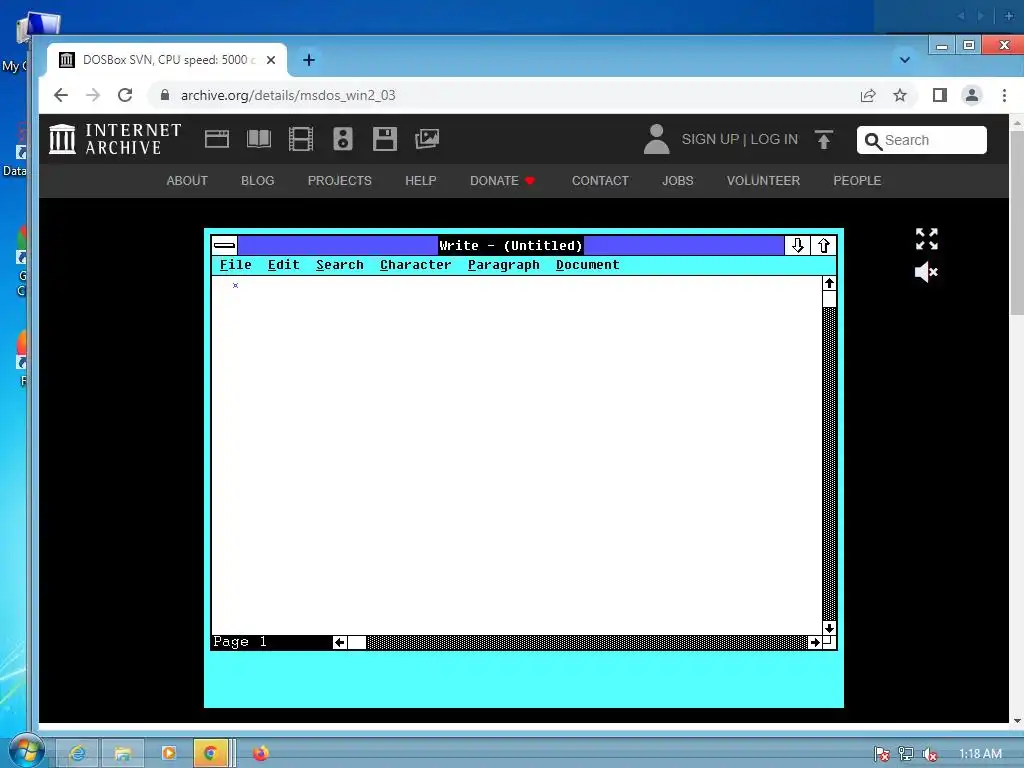Click the vertical scrollbar up arrow in Write
Screen dimensions: 1024x768
coord(829,283)
